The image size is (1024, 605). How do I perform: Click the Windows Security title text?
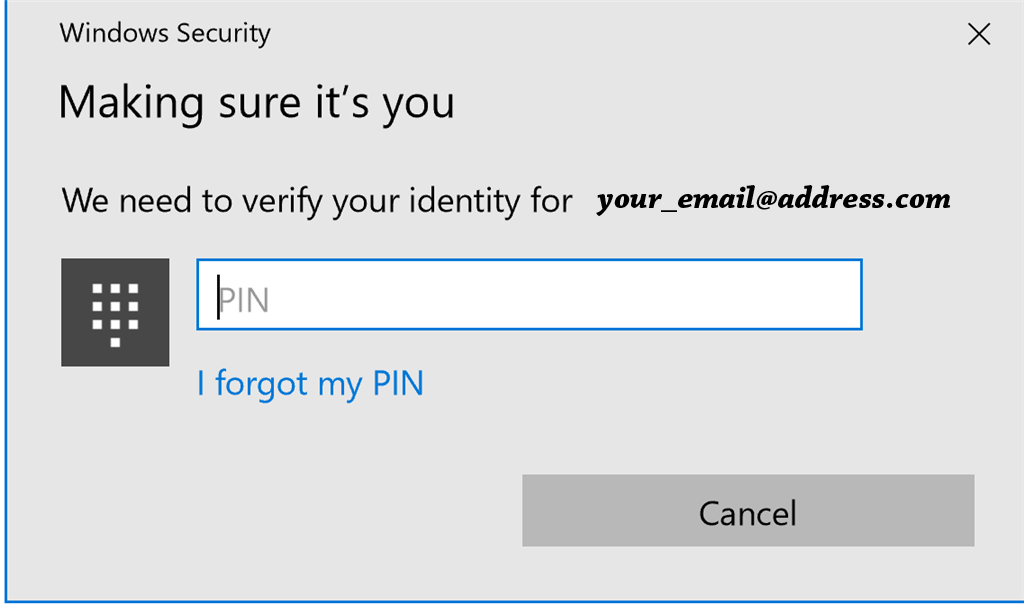[x=165, y=33]
